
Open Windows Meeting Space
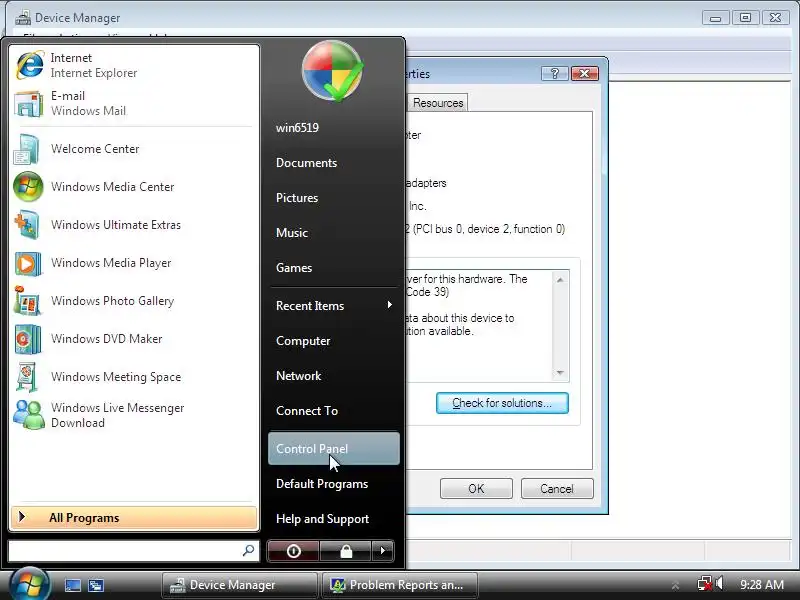coord(134,377)
